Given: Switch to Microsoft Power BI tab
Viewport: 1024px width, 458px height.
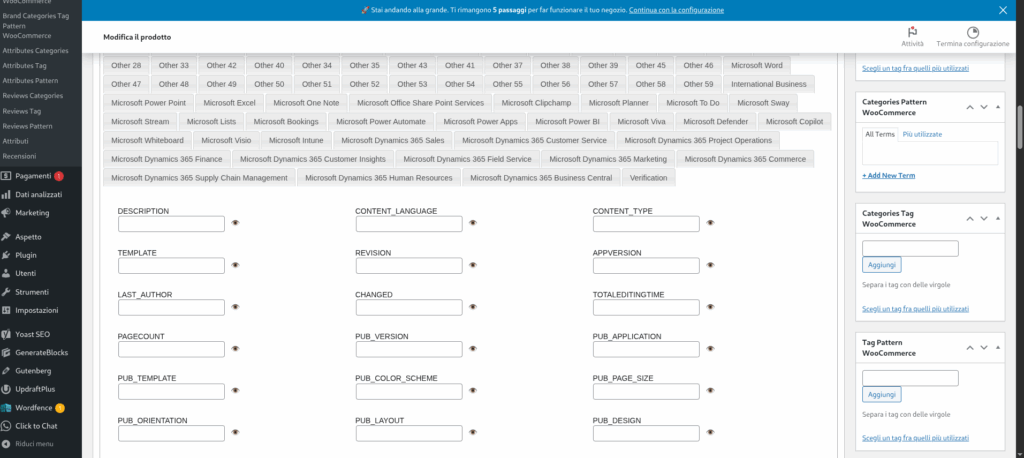Looking at the screenshot, I should pos(568,122).
